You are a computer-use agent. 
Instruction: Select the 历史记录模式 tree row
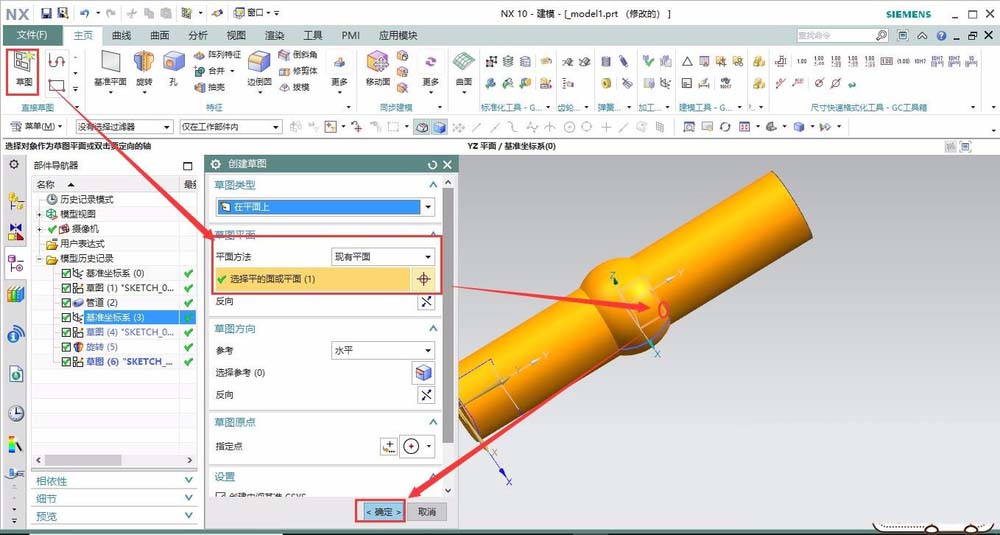[87, 199]
